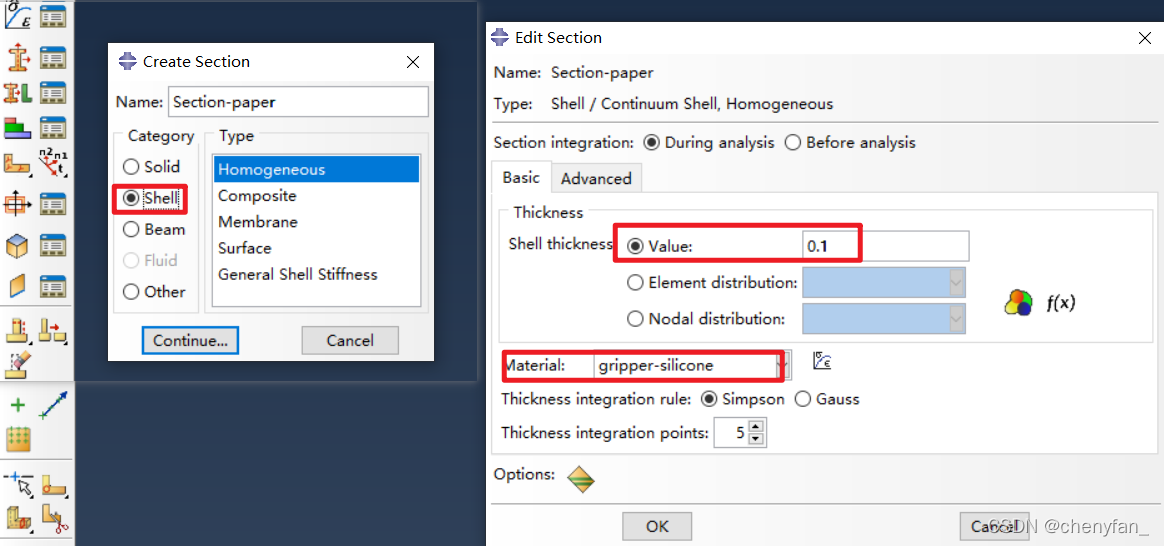Open the Create Composite Layup tool
This screenshot has width=1164, height=546.
pos(19,128)
